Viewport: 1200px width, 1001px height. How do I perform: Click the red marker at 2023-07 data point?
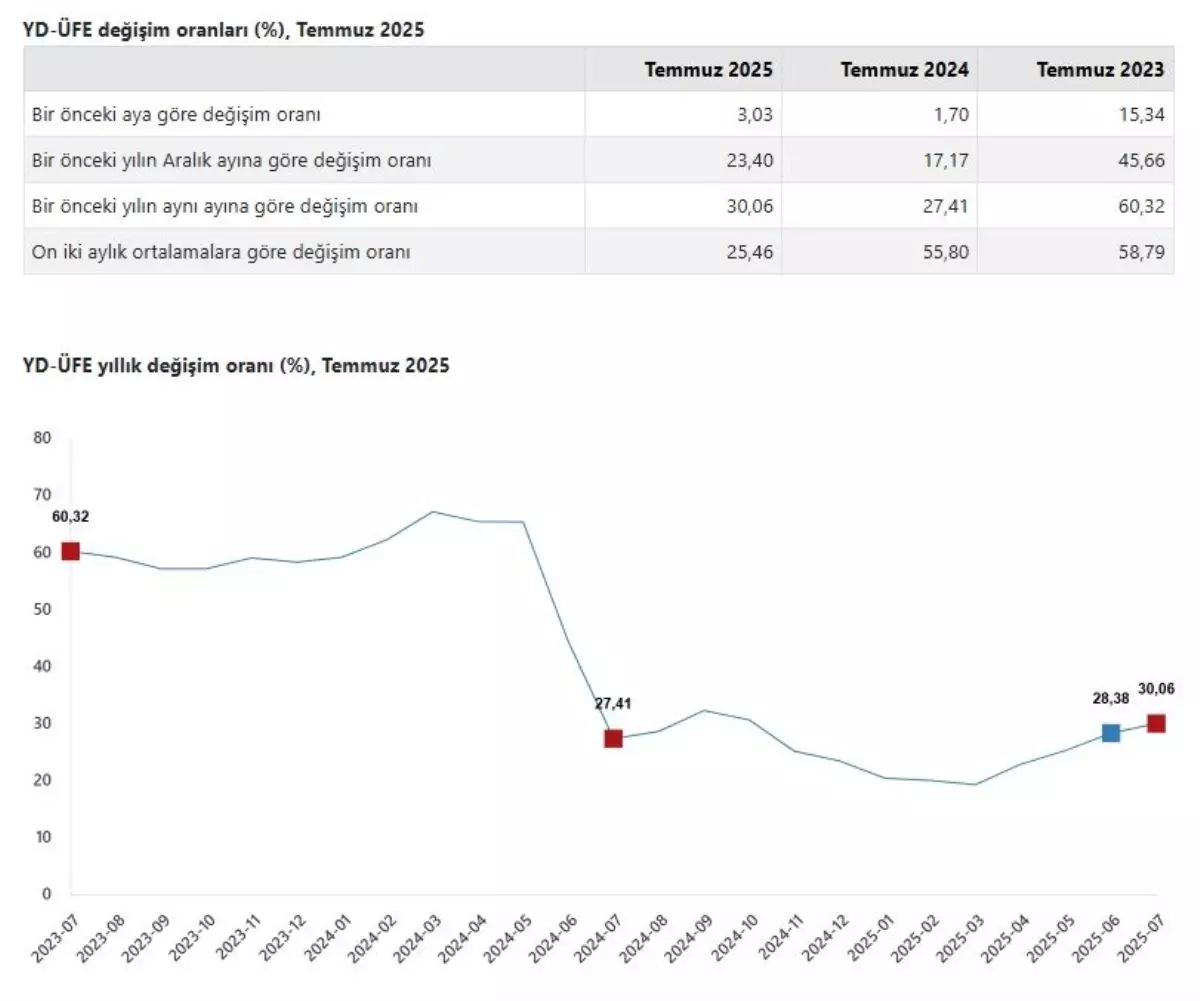click(70, 551)
